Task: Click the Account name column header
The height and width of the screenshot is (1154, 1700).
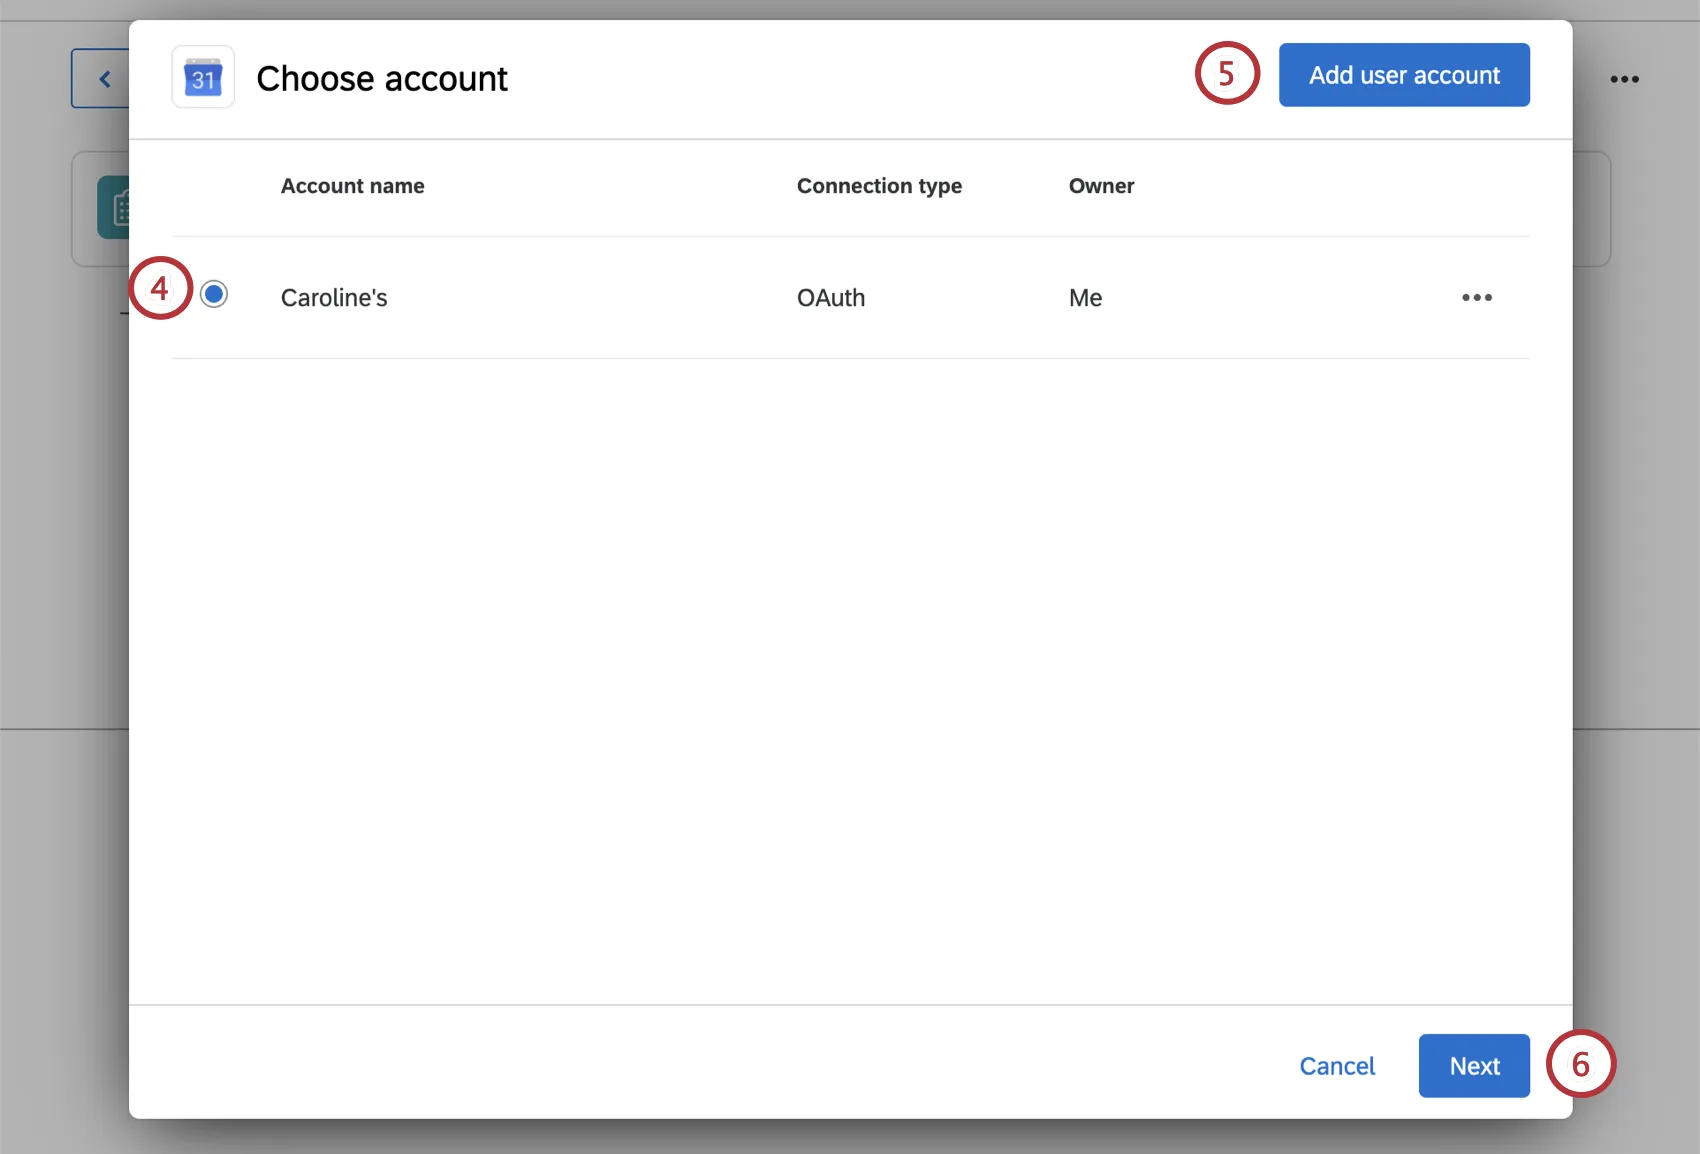Action: click(352, 186)
